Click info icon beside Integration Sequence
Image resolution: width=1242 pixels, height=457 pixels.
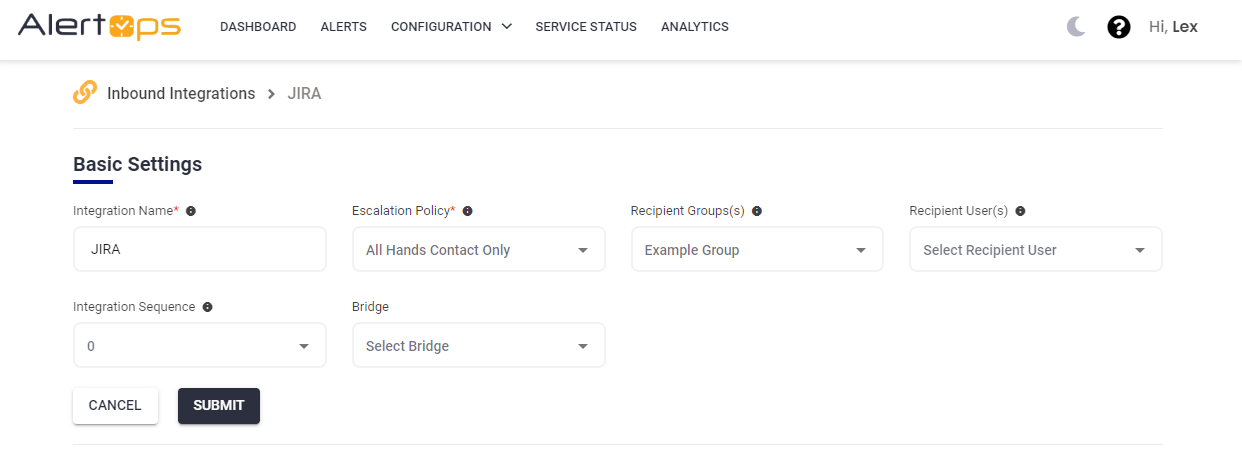207,307
